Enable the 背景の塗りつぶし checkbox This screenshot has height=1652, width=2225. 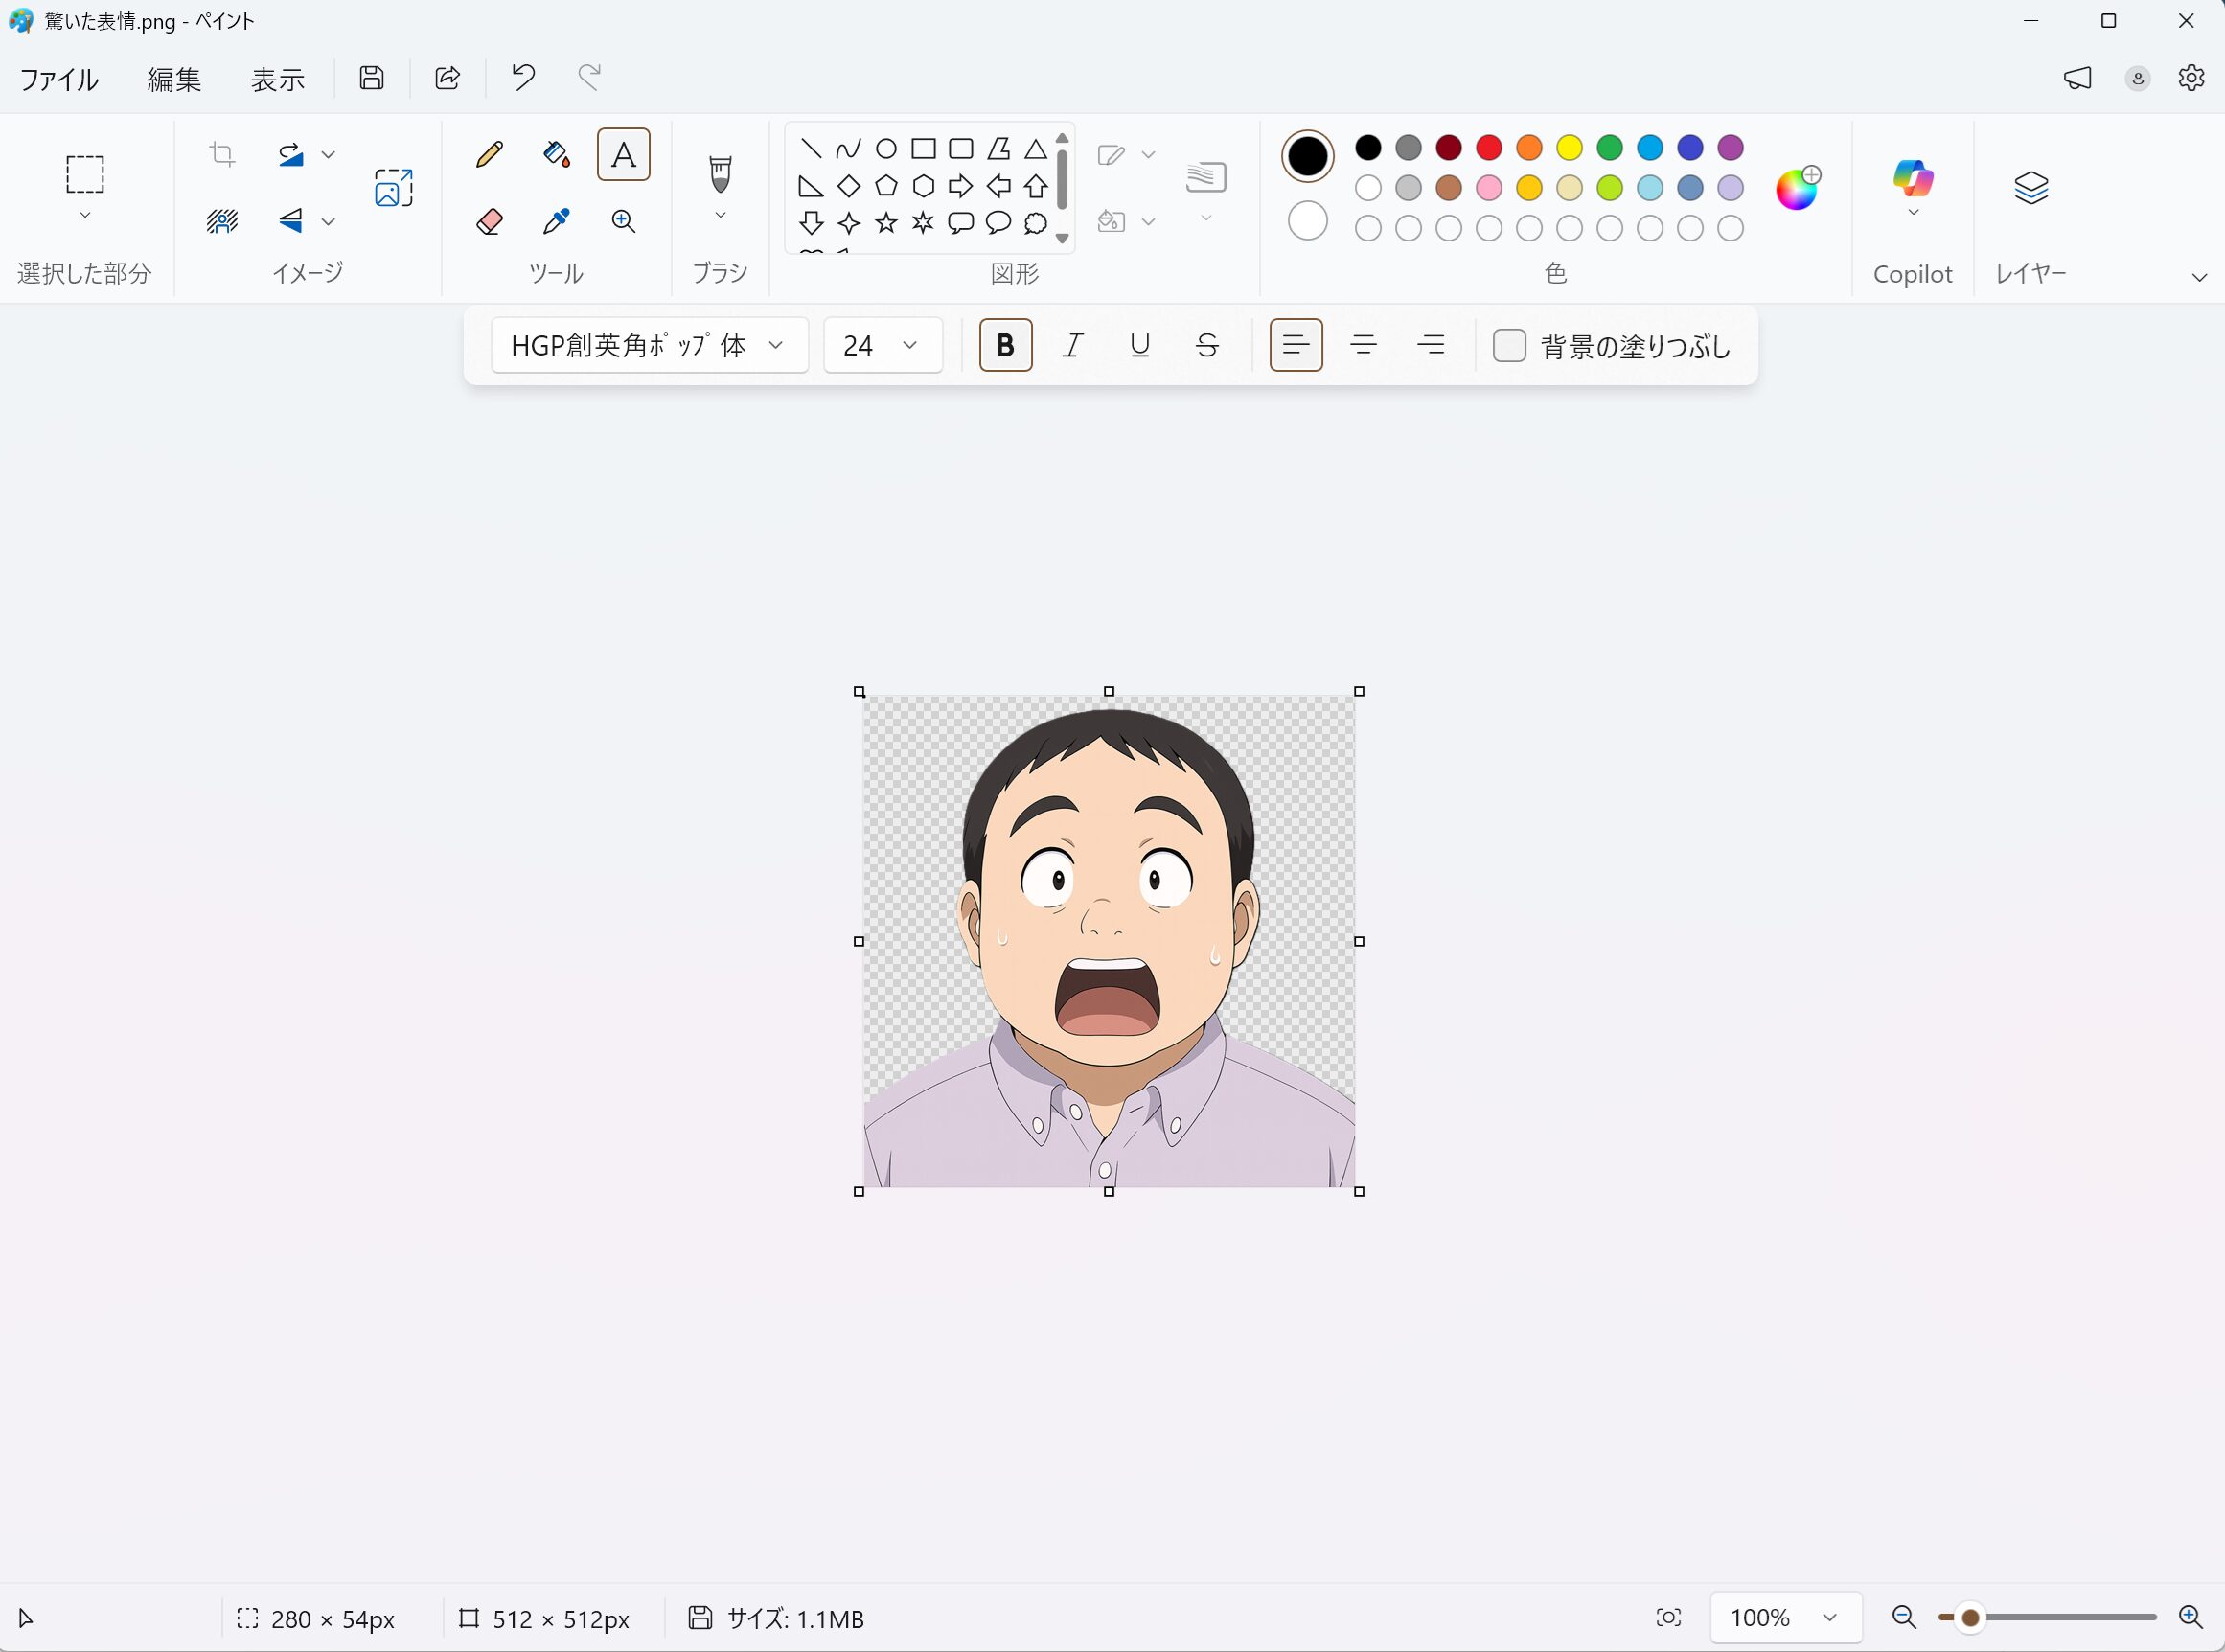tap(1509, 346)
